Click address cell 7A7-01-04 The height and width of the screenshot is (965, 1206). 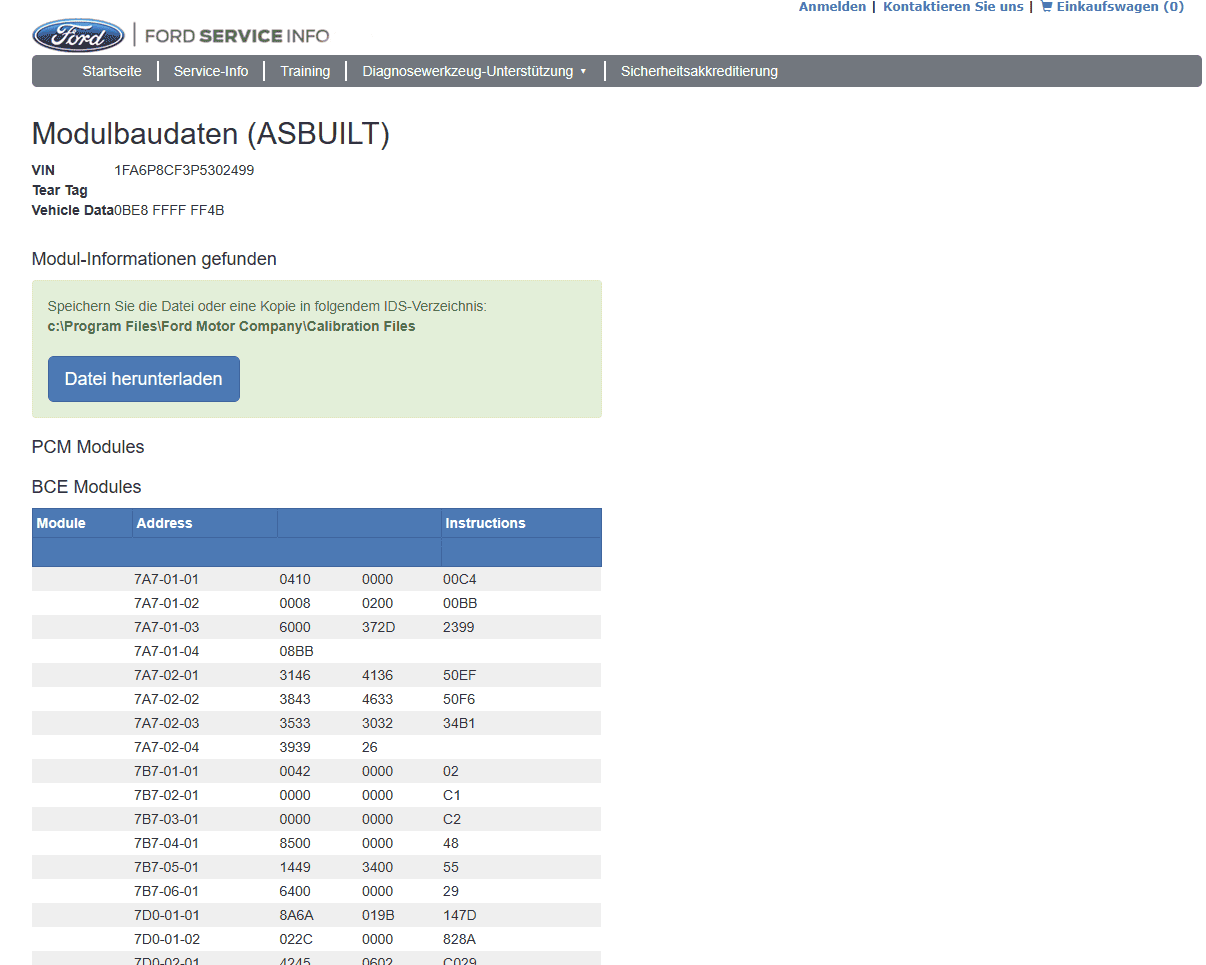166,651
